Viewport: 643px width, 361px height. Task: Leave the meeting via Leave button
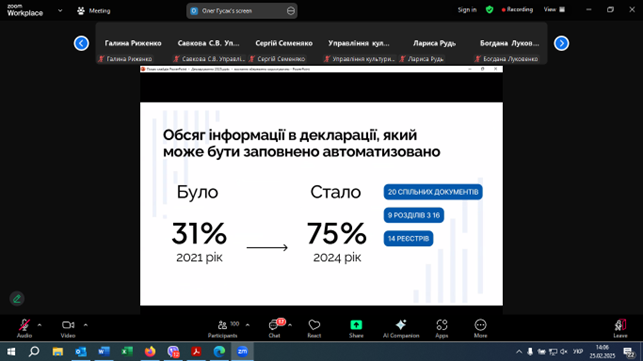coord(620,328)
